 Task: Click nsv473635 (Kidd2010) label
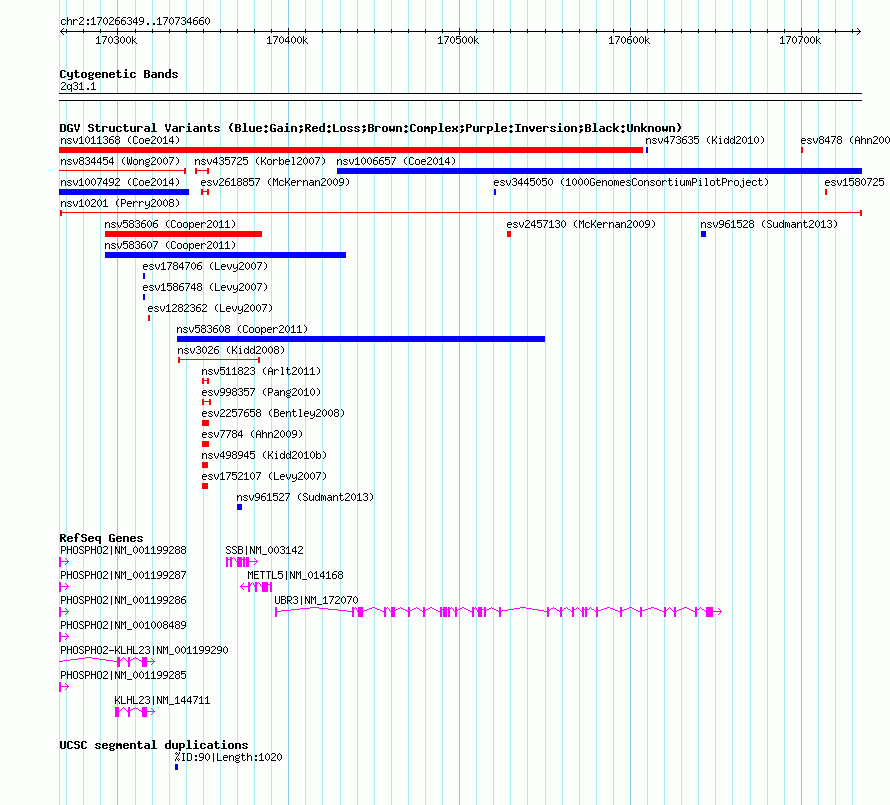pyautogui.click(x=705, y=140)
